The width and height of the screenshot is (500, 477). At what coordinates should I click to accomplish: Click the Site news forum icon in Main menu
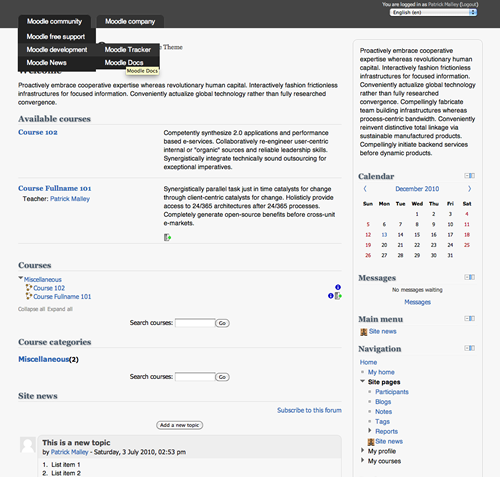tap(364, 332)
